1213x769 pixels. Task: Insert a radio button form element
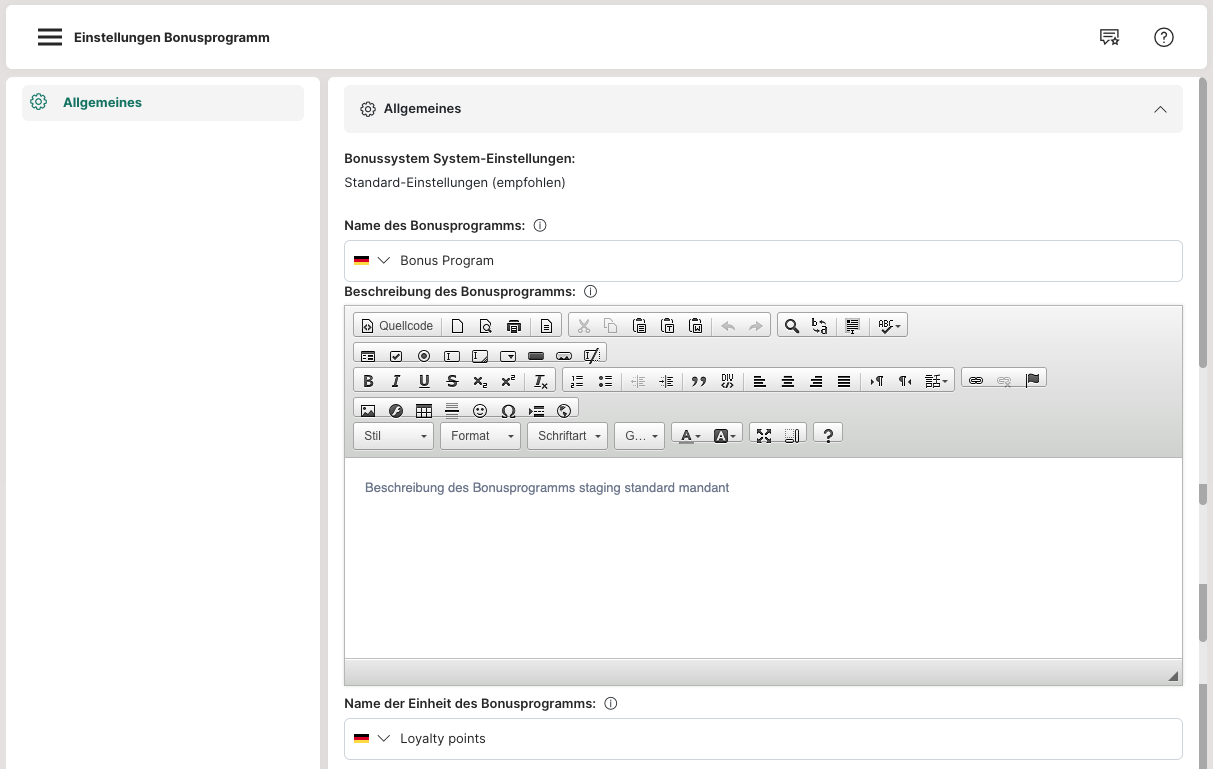(x=424, y=355)
